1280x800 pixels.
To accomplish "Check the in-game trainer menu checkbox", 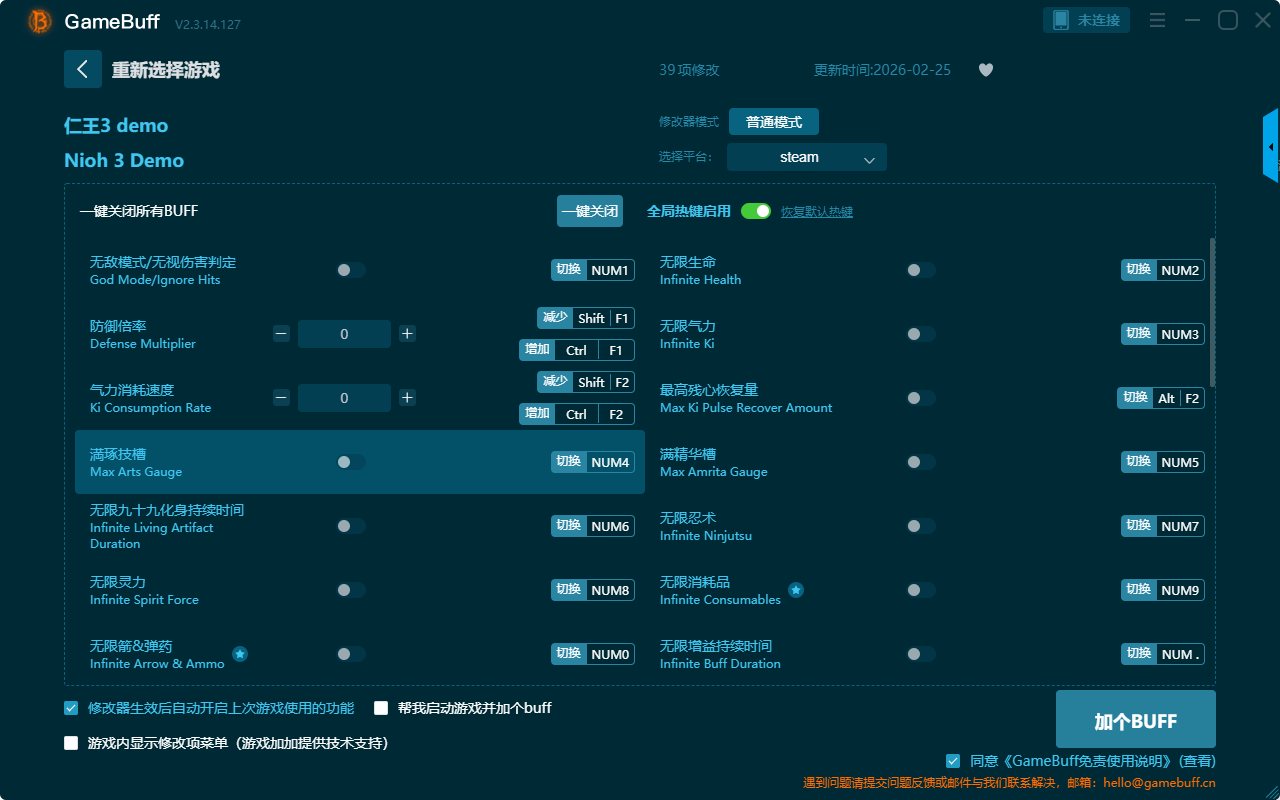I will [x=71, y=743].
